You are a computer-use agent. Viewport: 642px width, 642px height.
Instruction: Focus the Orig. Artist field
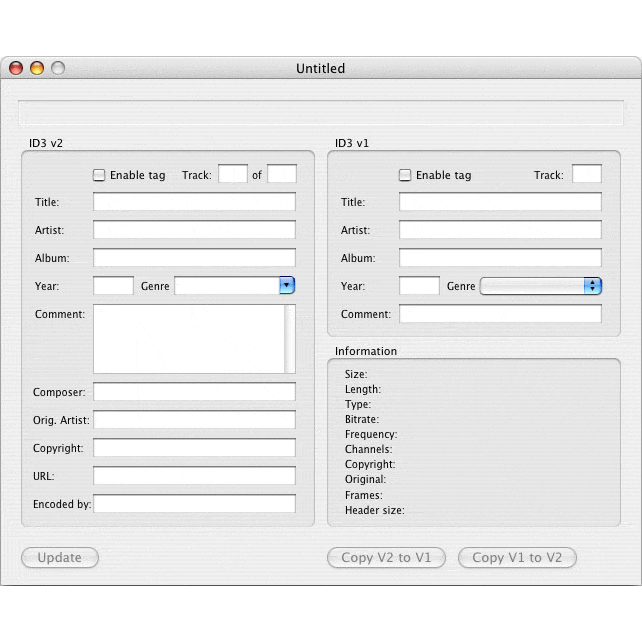pyautogui.click(x=194, y=420)
